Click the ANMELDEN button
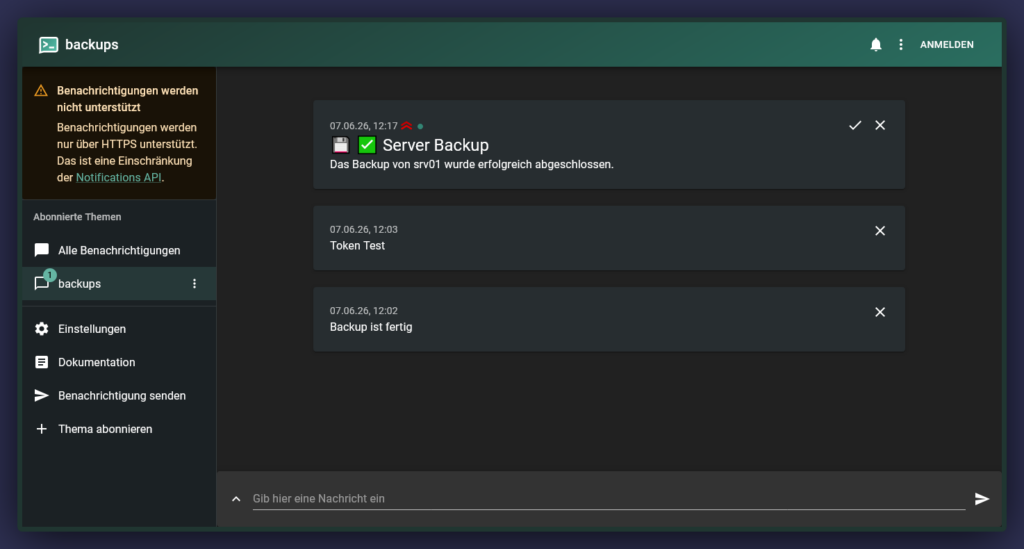This screenshot has height=549, width=1024. point(946,44)
